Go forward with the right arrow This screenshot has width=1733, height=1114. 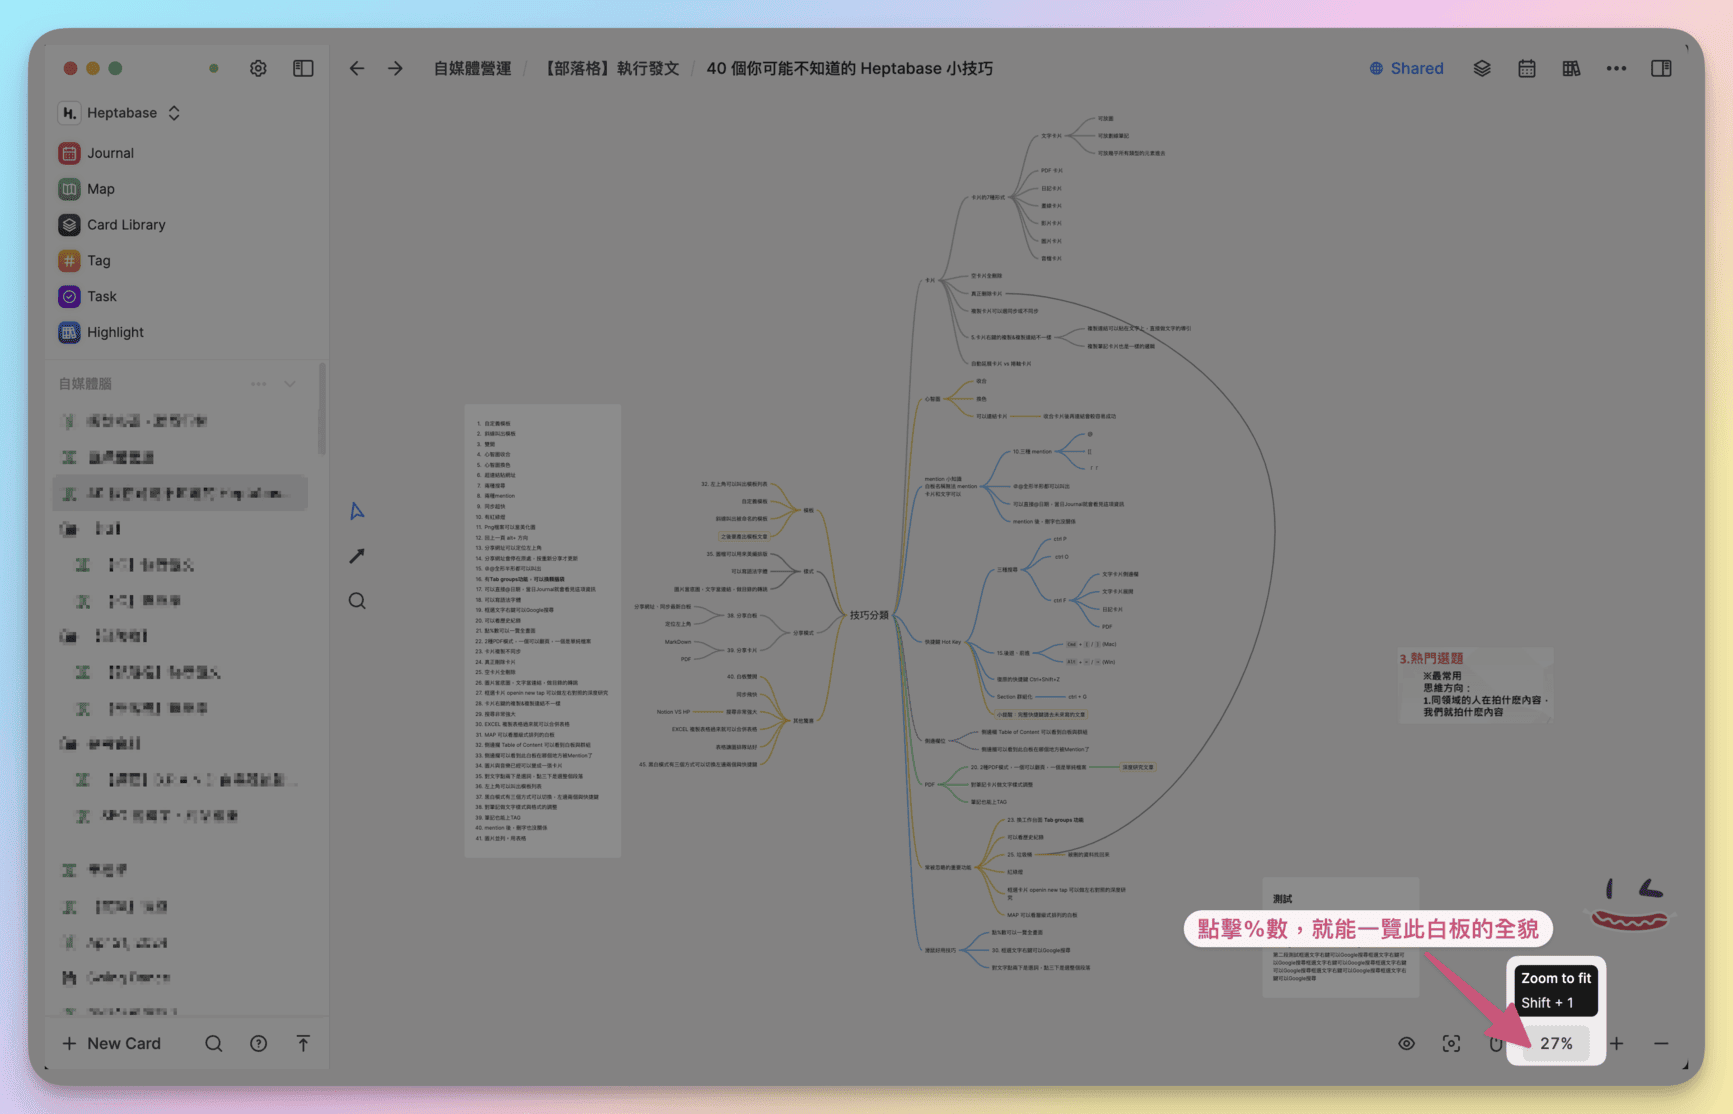(x=396, y=68)
